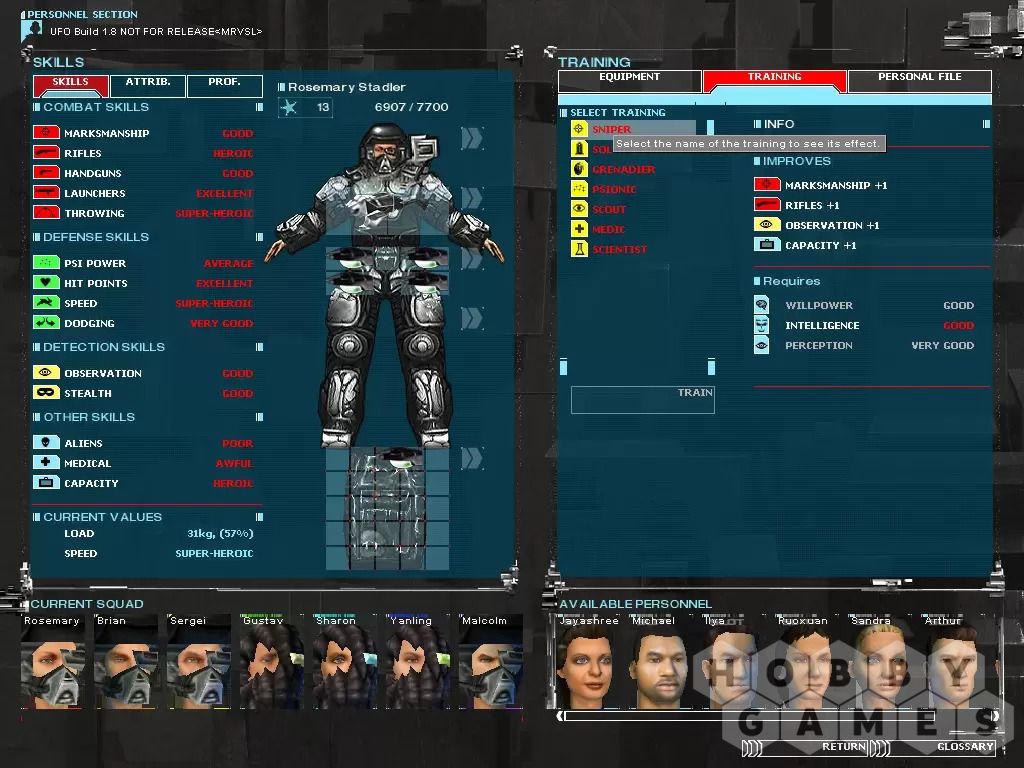
Task: Click the Psi Power skill icon
Action: (46, 263)
